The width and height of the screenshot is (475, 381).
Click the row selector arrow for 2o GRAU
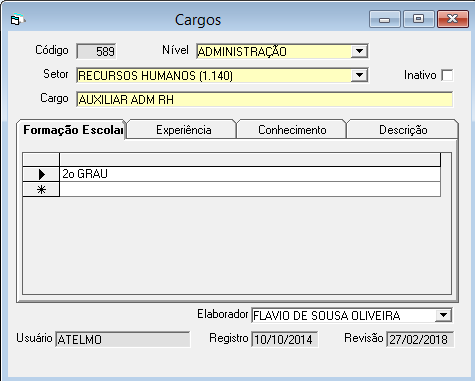point(41,174)
